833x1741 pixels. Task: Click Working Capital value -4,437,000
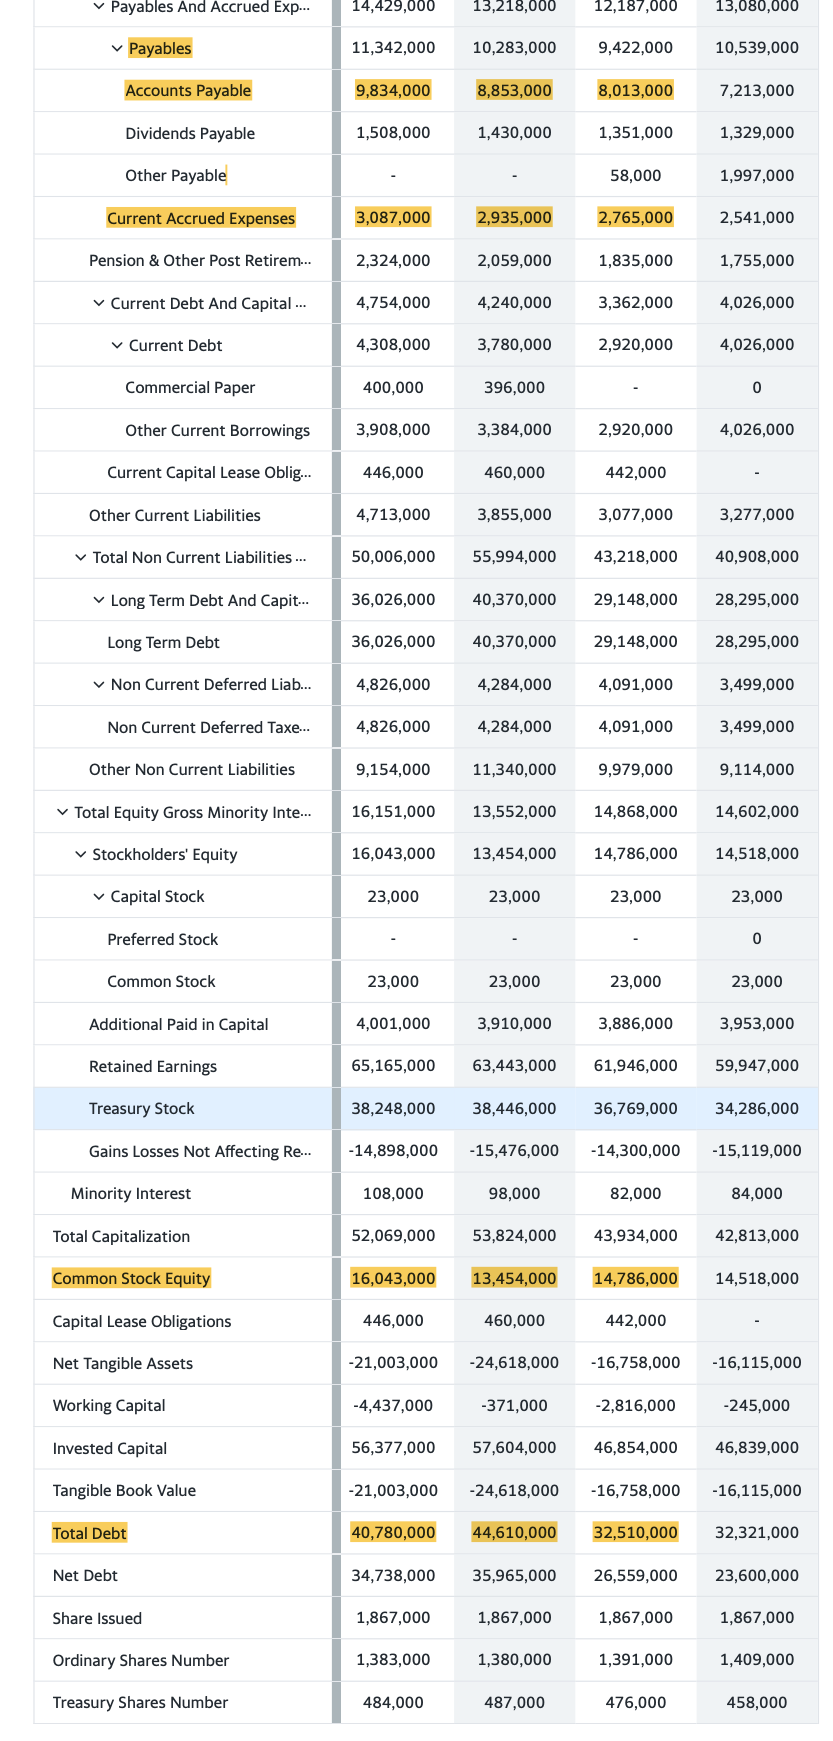[x=393, y=1405]
